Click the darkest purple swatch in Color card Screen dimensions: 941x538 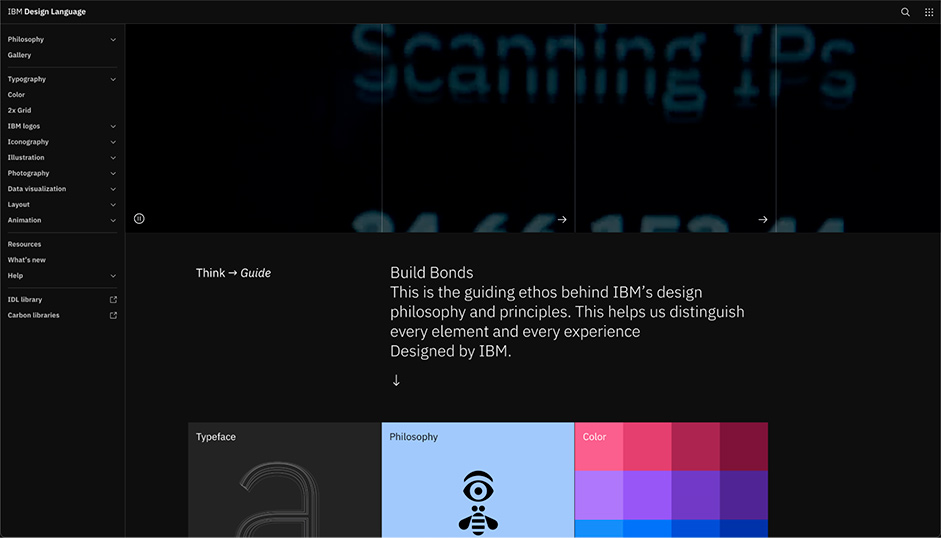(744, 495)
